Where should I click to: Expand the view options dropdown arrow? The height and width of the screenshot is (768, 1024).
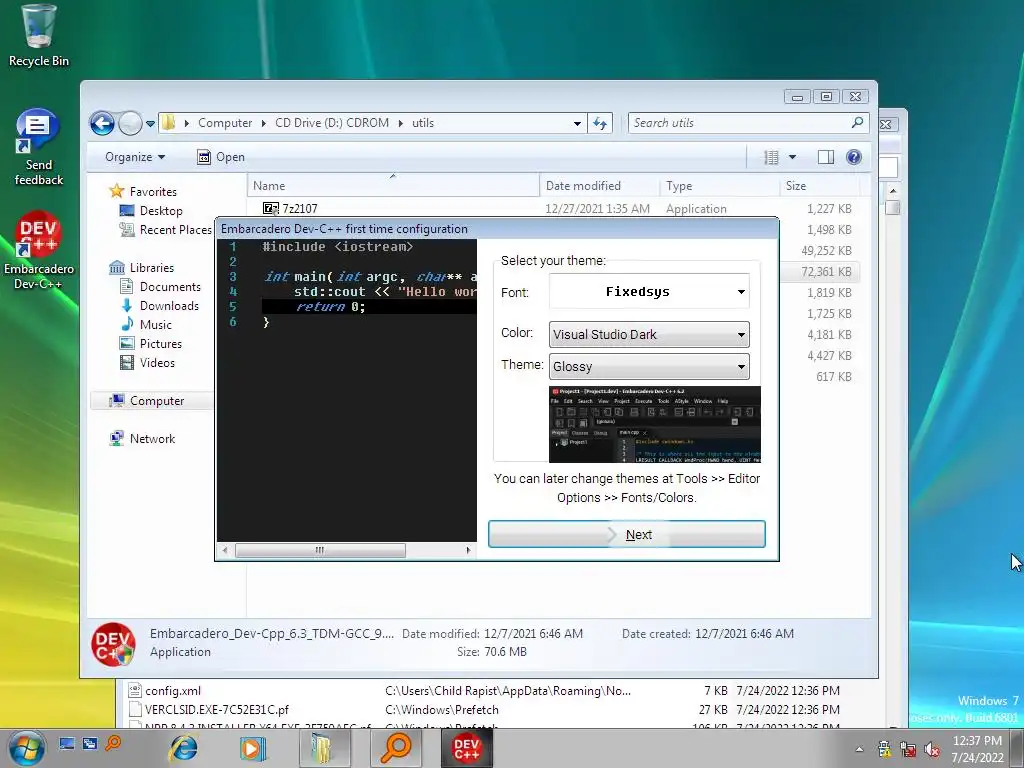[792, 157]
